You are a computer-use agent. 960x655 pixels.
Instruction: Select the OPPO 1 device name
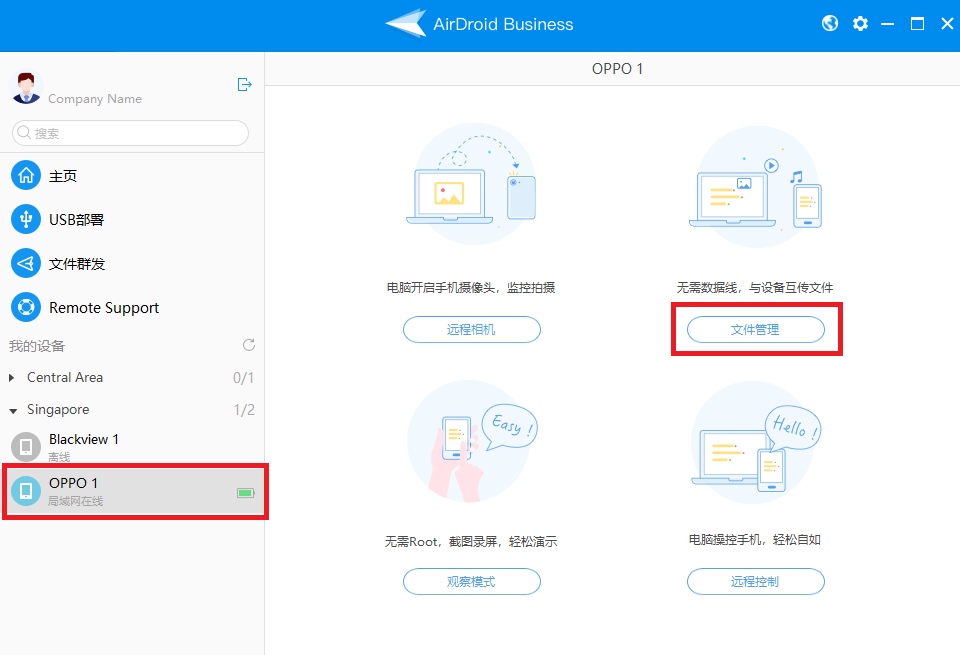(73, 483)
